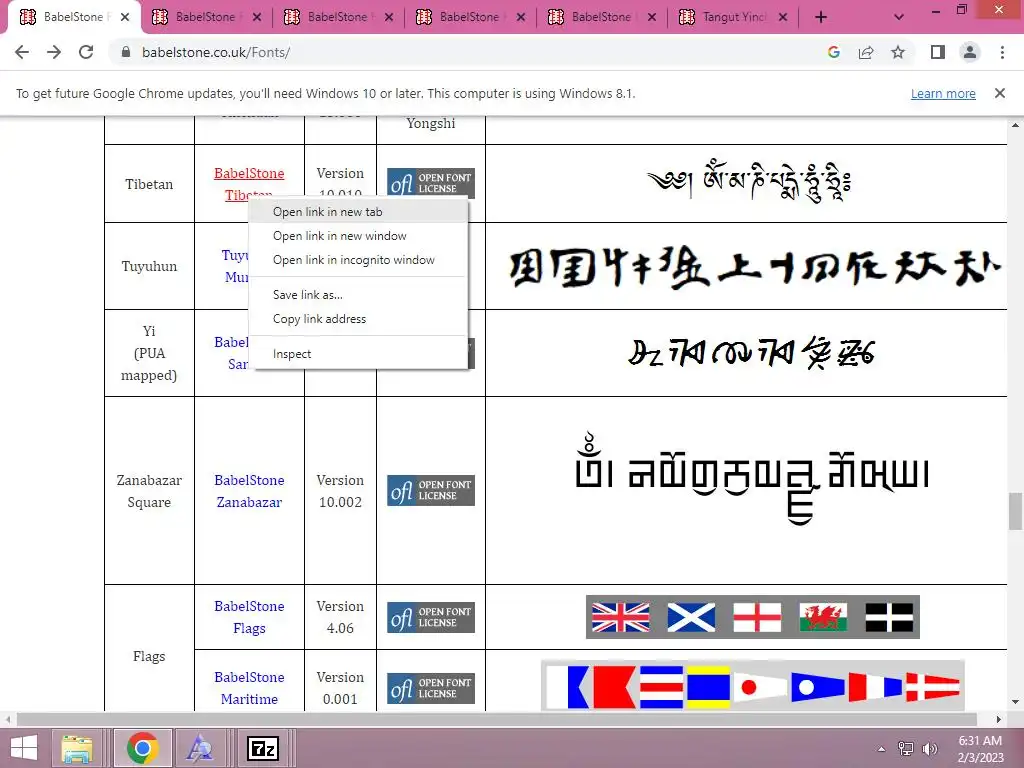Screen dimensions: 1024x768
Task: Open the Windows Start menu
Action: (24, 748)
